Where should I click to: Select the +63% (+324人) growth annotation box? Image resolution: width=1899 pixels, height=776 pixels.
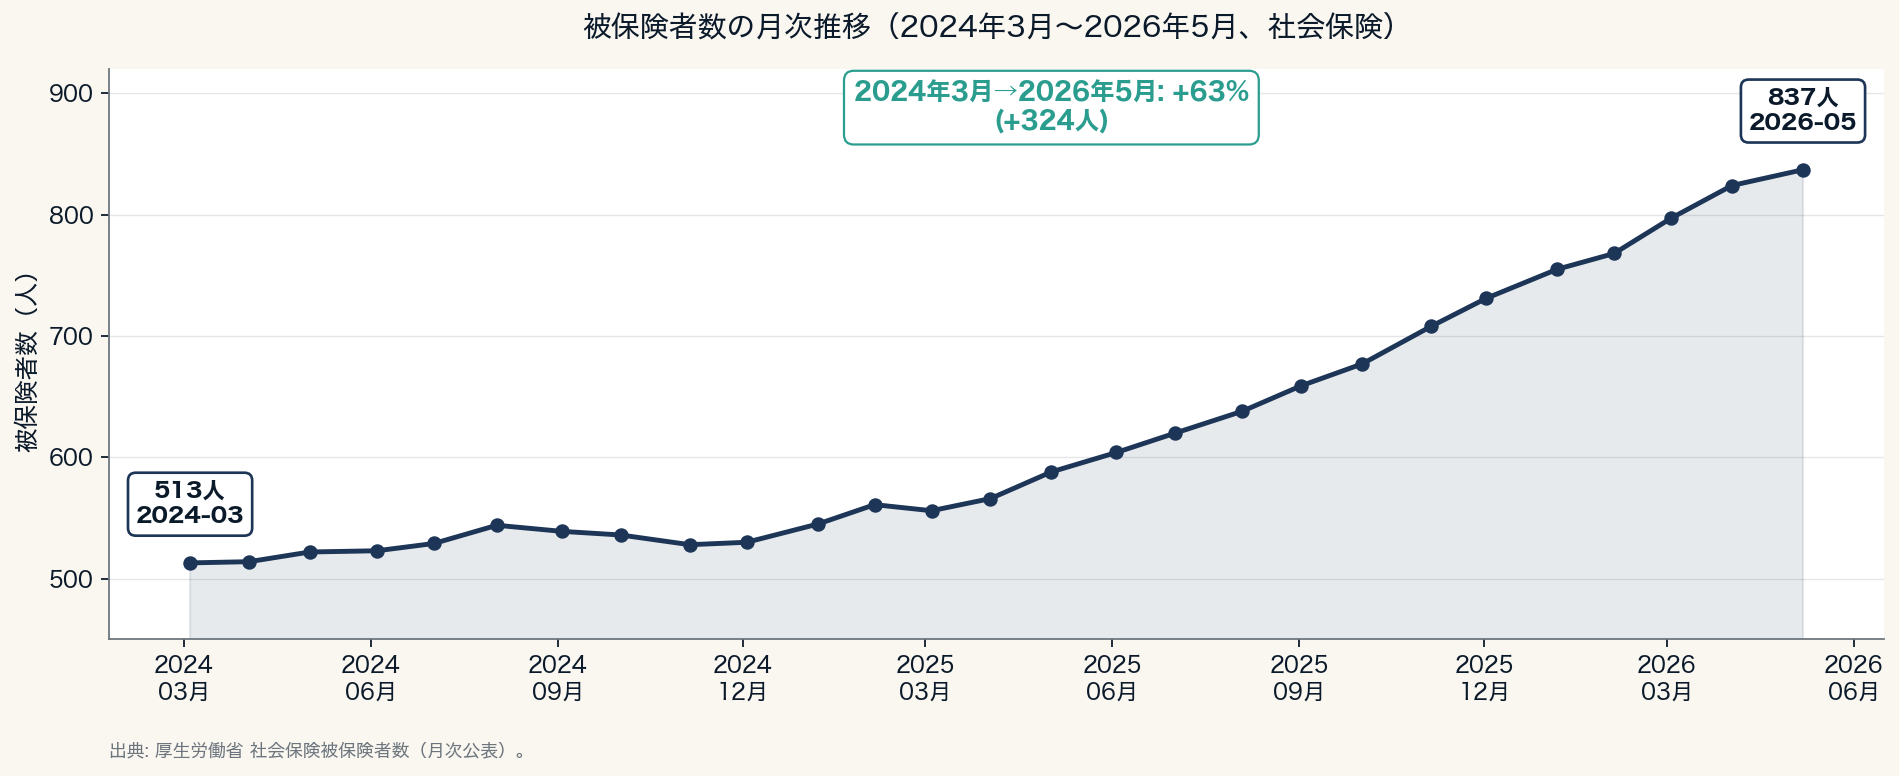(x=1051, y=107)
